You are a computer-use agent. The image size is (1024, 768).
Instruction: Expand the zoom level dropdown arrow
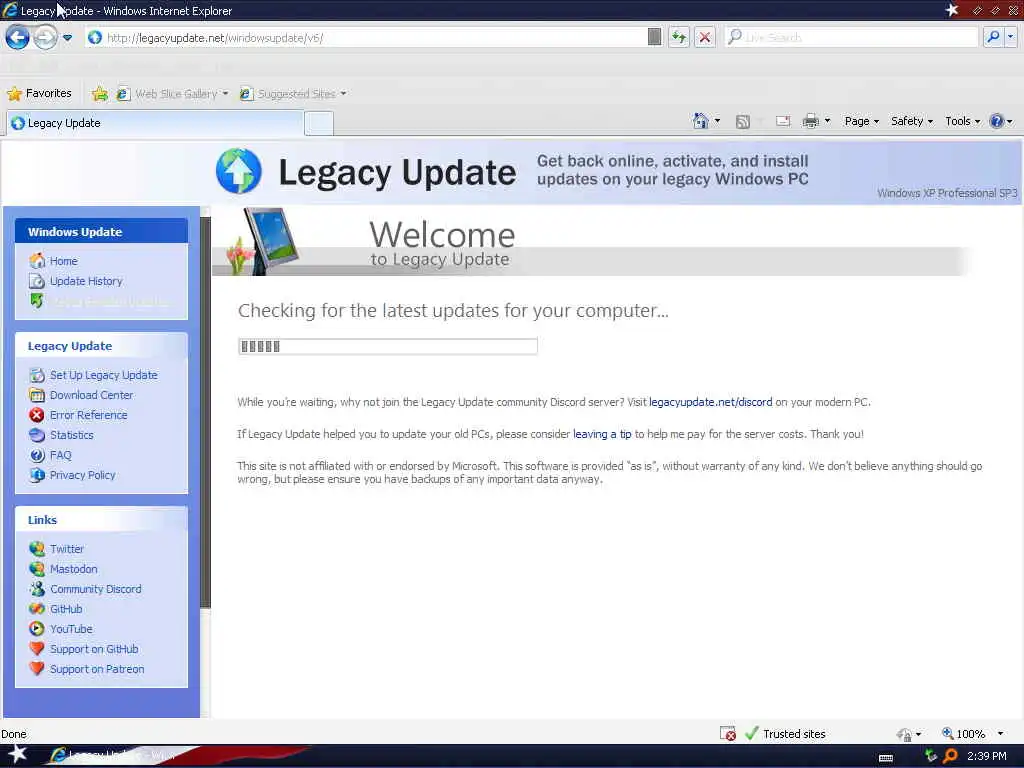(x=1000, y=733)
